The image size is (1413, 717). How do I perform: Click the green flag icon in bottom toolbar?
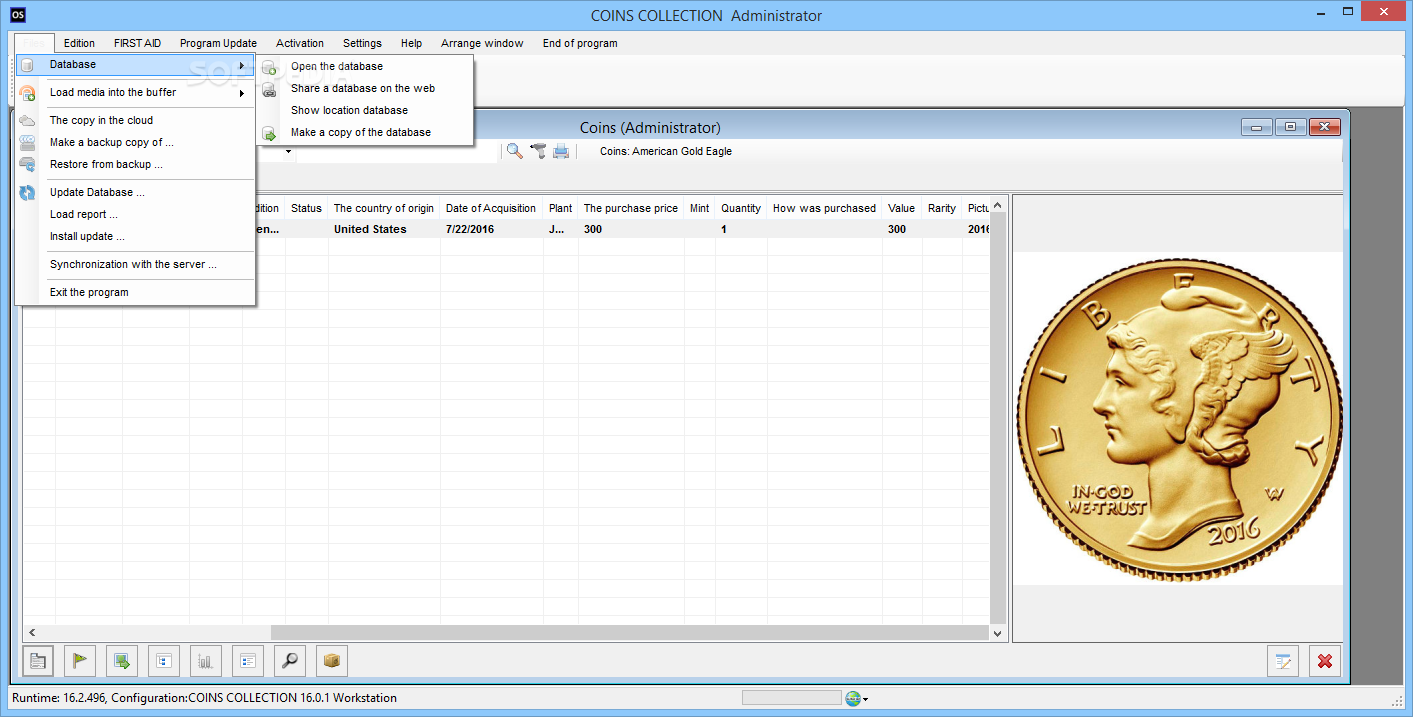click(80, 661)
